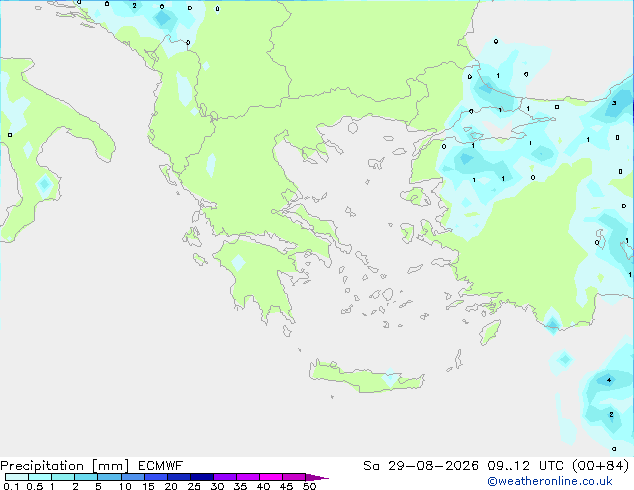This screenshot has height=490, width=634.
Task: Click the legend swatch between 10 and 15
Action: [133, 477]
